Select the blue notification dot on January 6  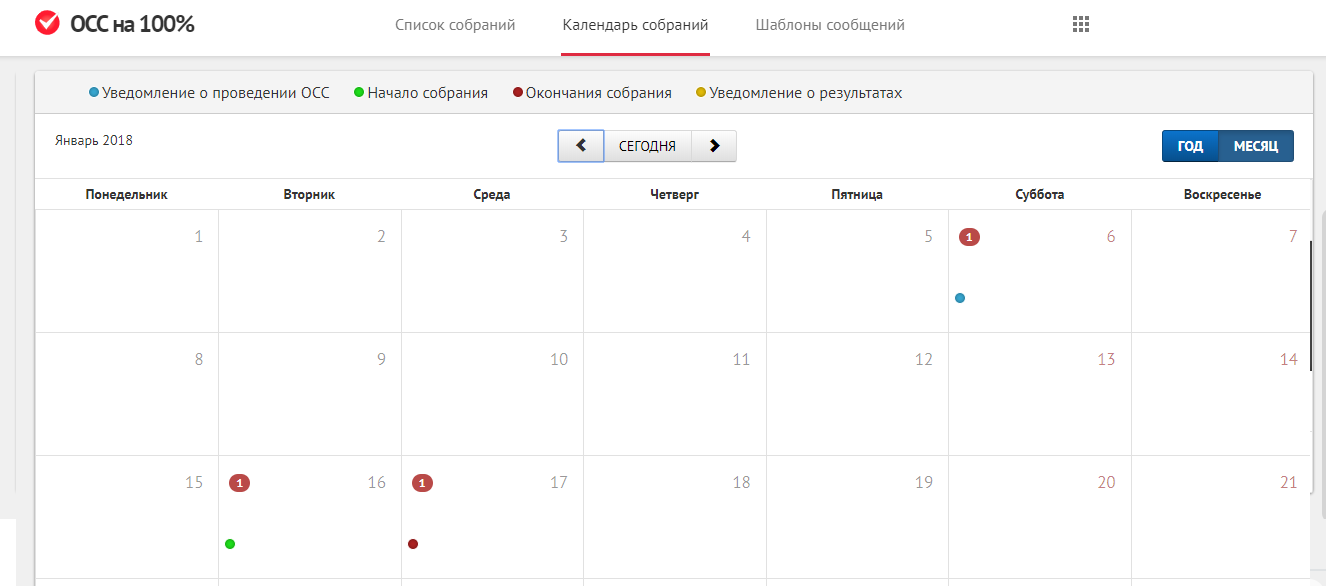(x=960, y=298)
